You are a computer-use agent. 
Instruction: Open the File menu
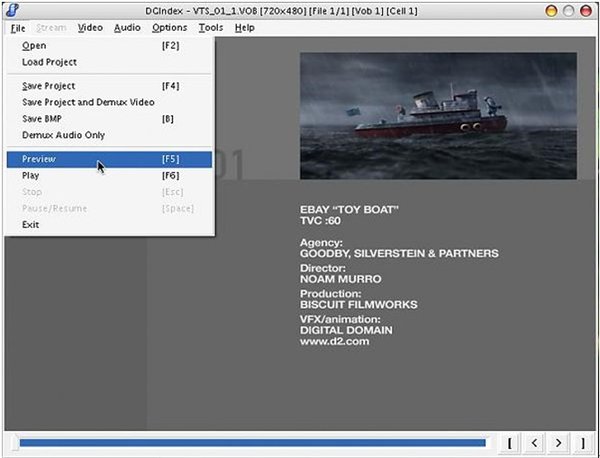(18, 28)
